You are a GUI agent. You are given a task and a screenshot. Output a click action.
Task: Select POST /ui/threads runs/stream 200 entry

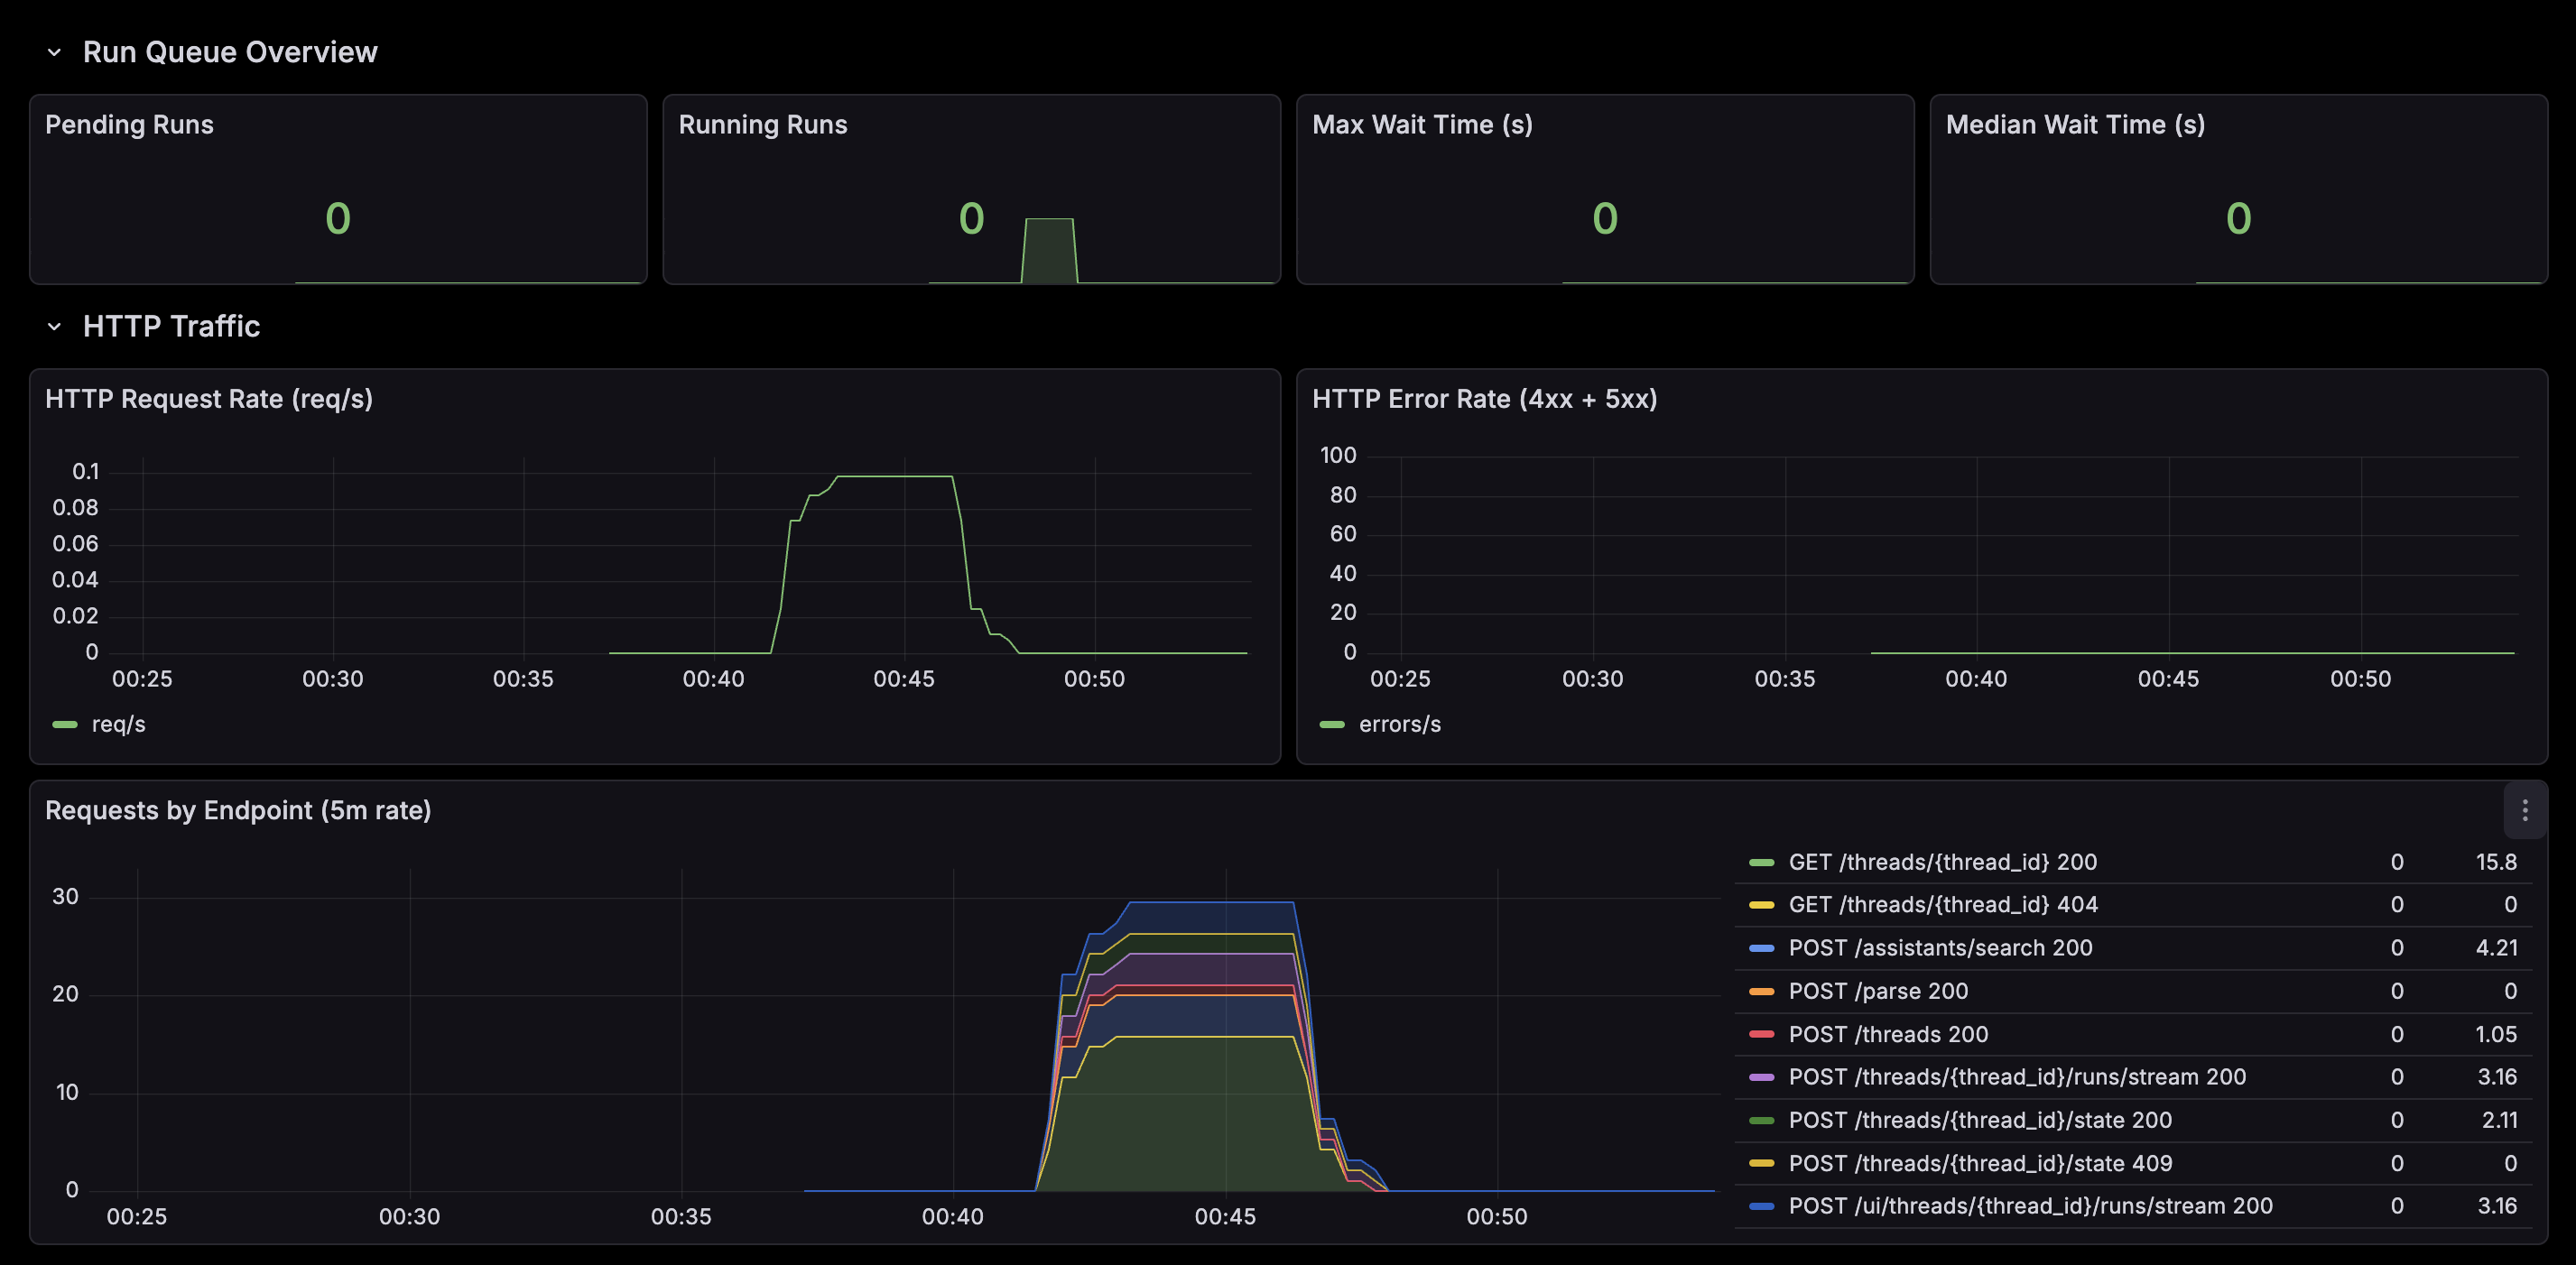[x=2030, y=1206]
